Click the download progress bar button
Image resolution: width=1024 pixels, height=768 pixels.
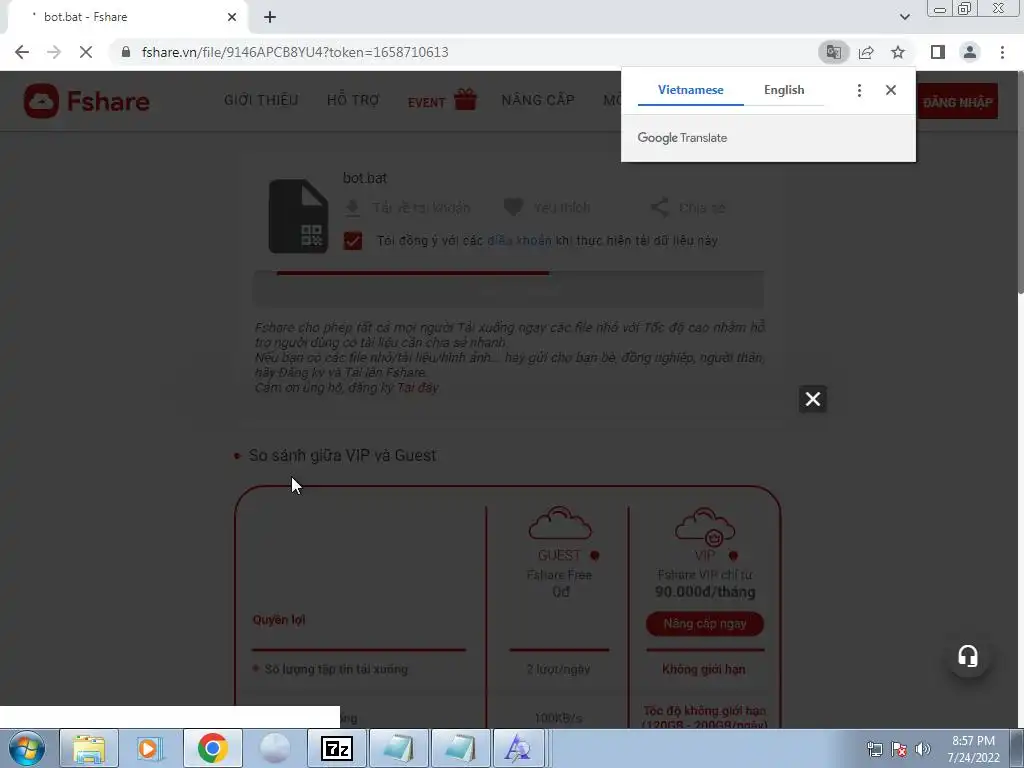509,289
